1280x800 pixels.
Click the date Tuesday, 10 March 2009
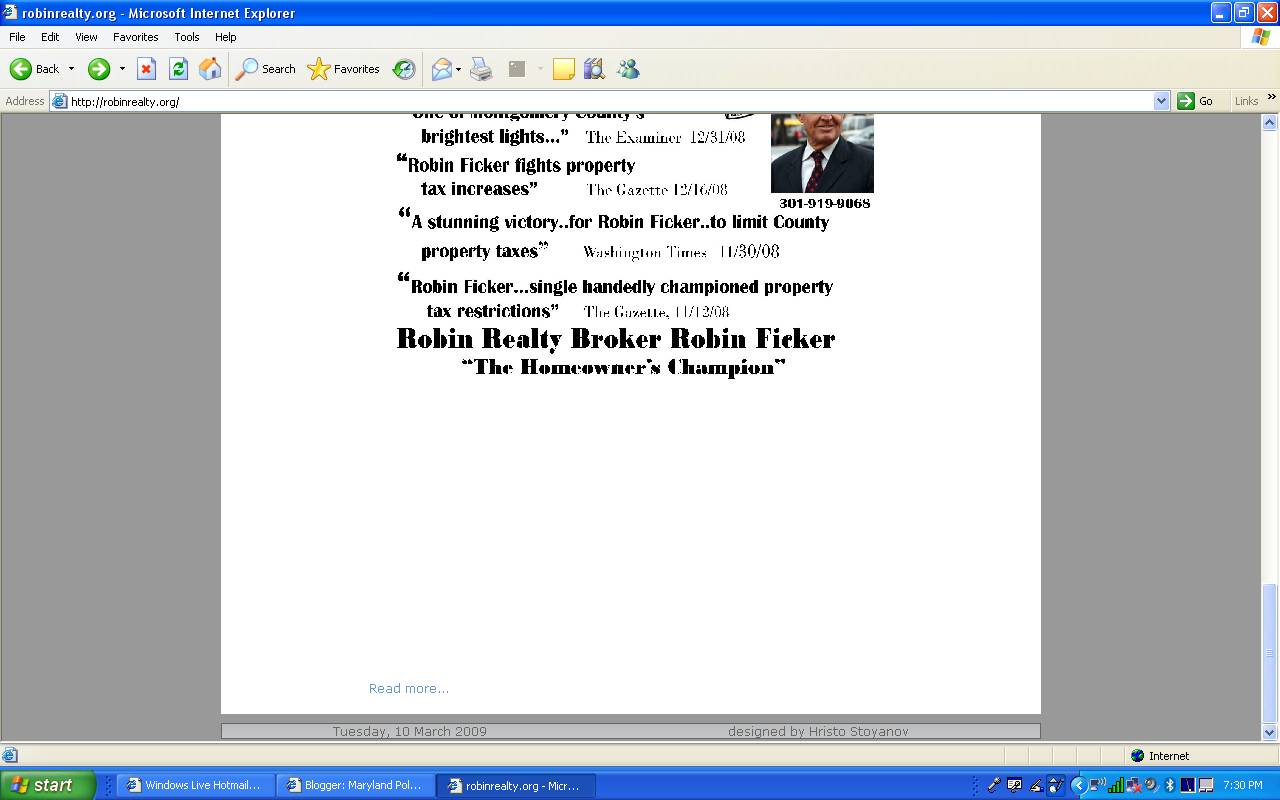(x=410, y=731)
